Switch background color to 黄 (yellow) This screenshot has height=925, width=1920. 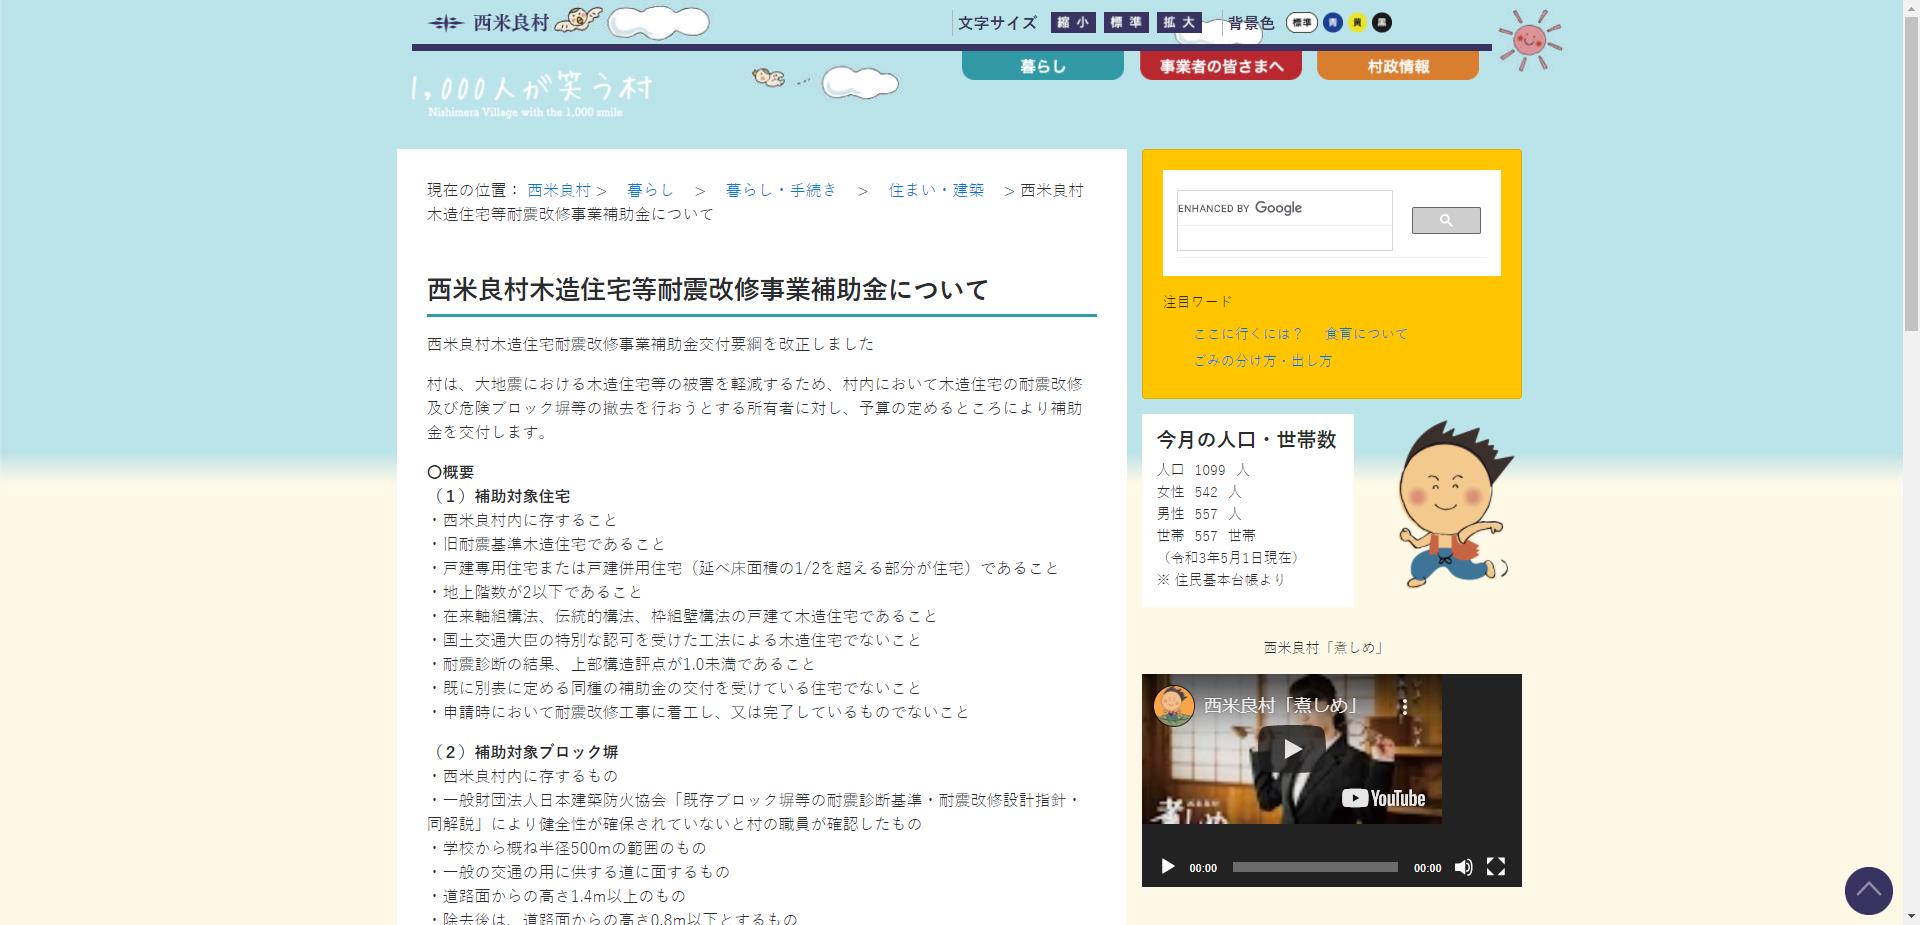(x=1356, y=21)
